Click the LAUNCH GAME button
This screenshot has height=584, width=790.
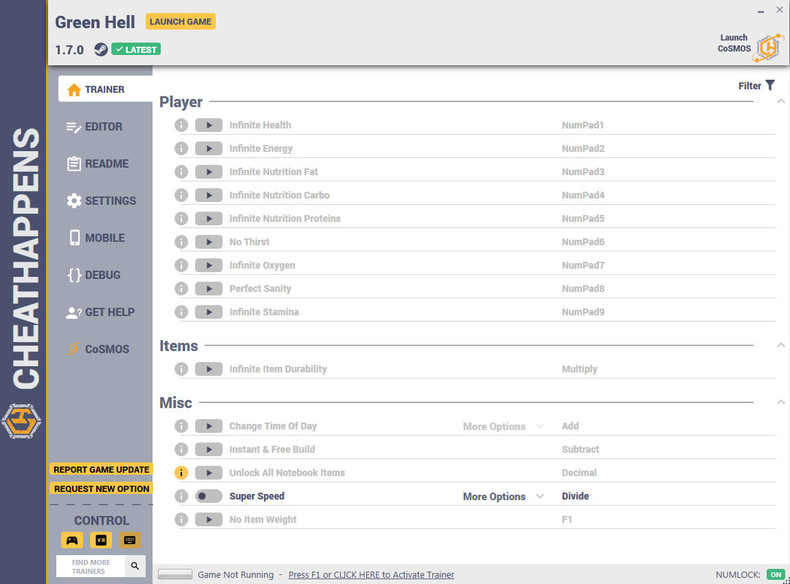coord(180,22)
